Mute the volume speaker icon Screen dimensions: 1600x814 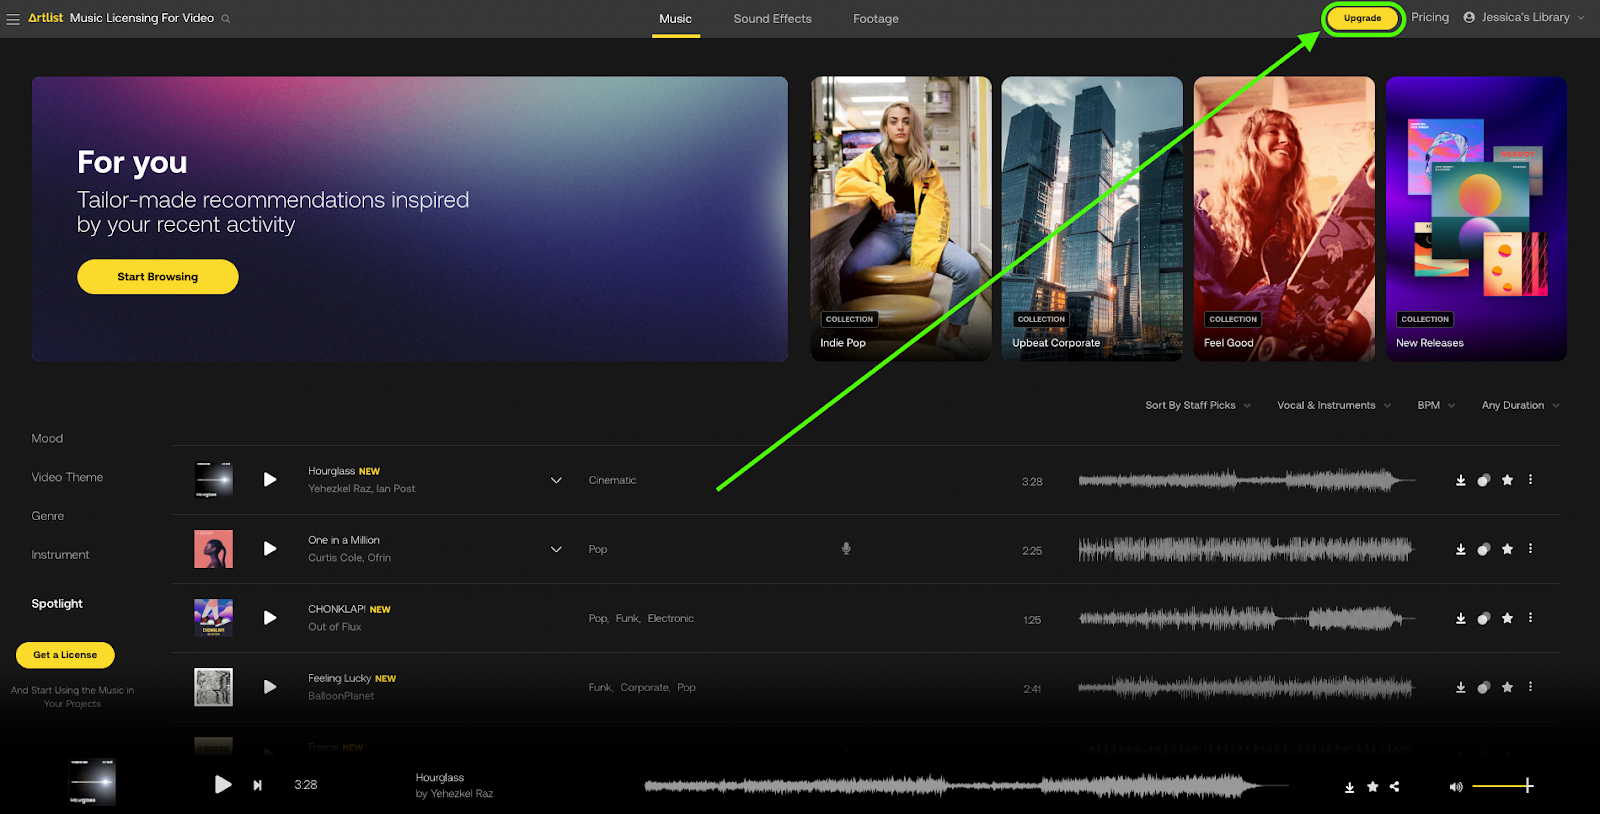1456,787
